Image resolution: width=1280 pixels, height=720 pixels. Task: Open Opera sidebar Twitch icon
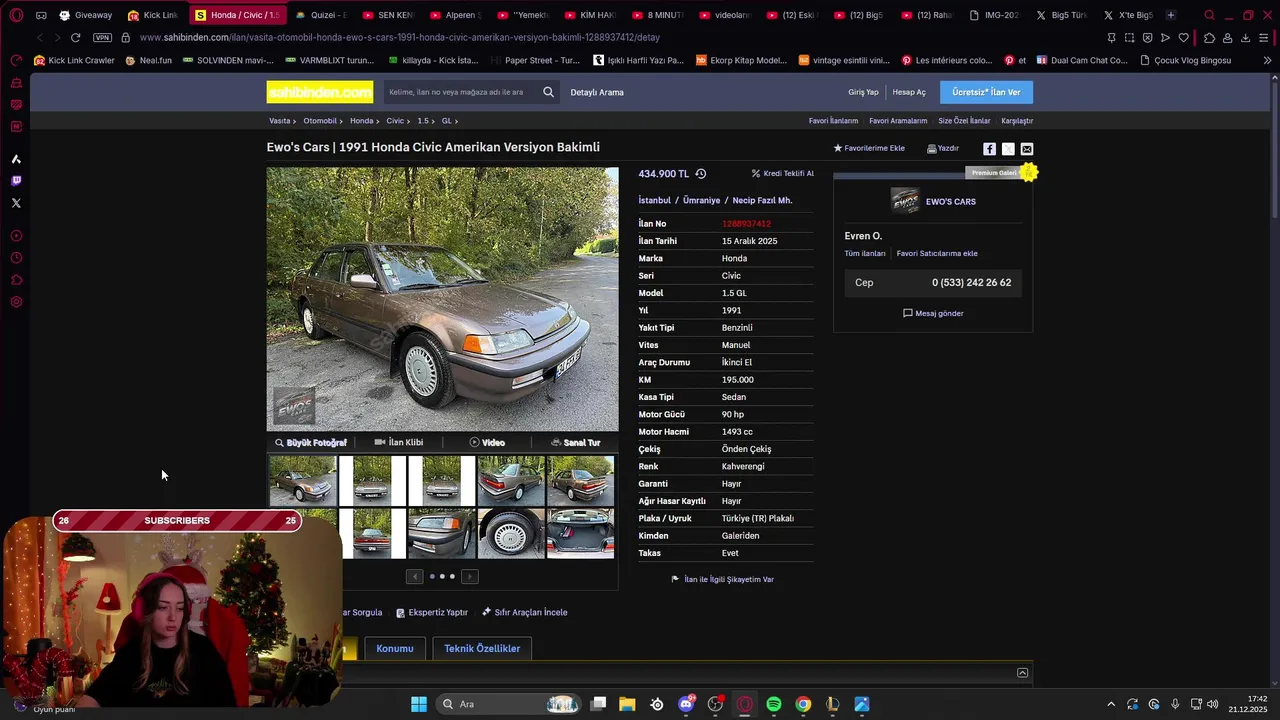click(x=16, y=181)
